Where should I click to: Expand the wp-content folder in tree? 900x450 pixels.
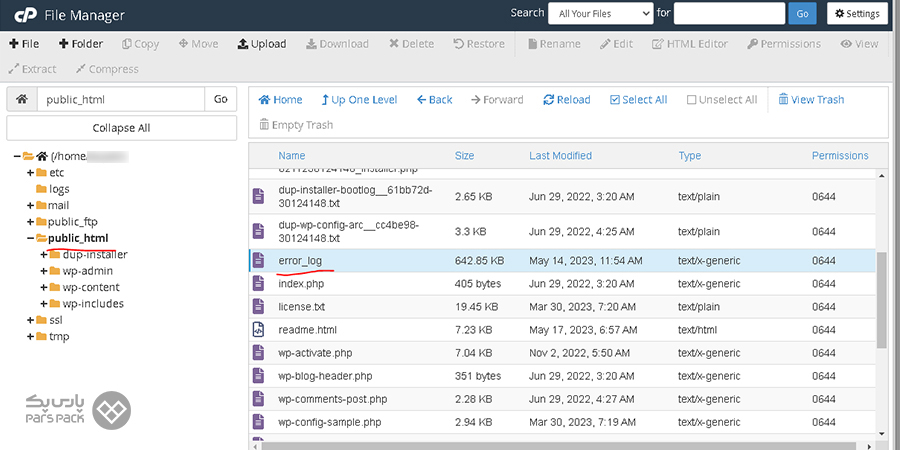(x=44, y=287)
